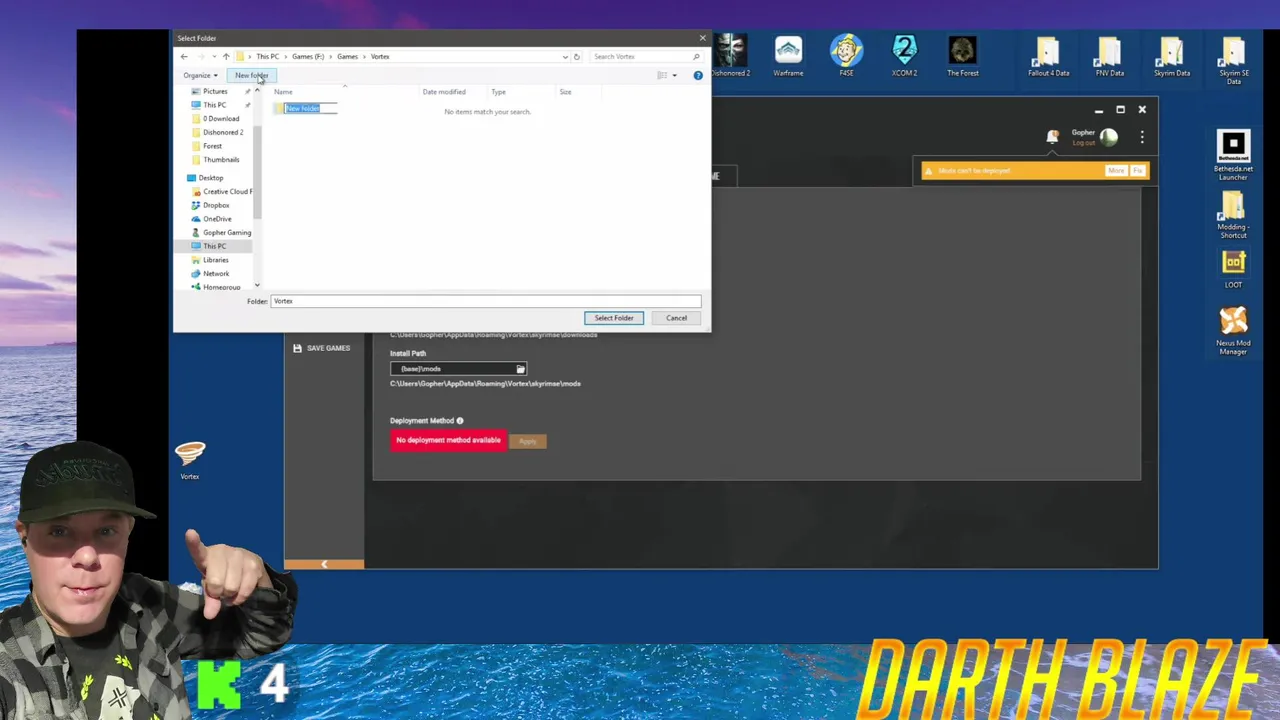Launch the Dishonored 2 desktop shortcut
1280x720 pixels.
tap(730, 56)
